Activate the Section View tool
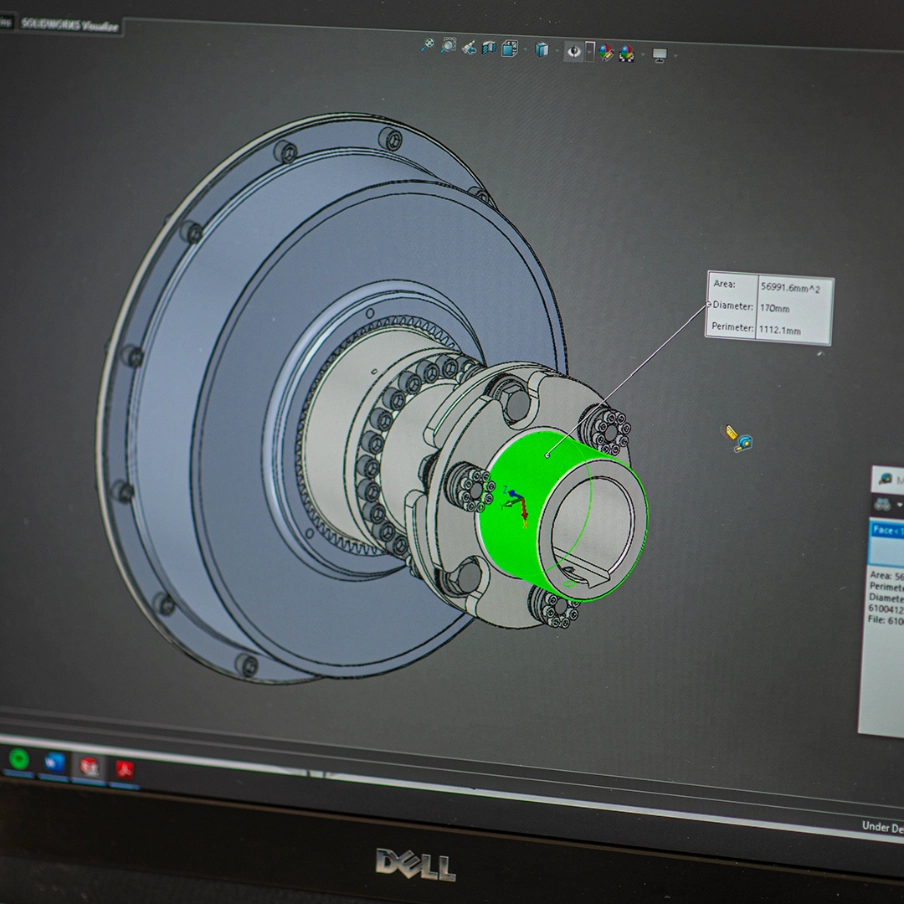 (489, 48)
